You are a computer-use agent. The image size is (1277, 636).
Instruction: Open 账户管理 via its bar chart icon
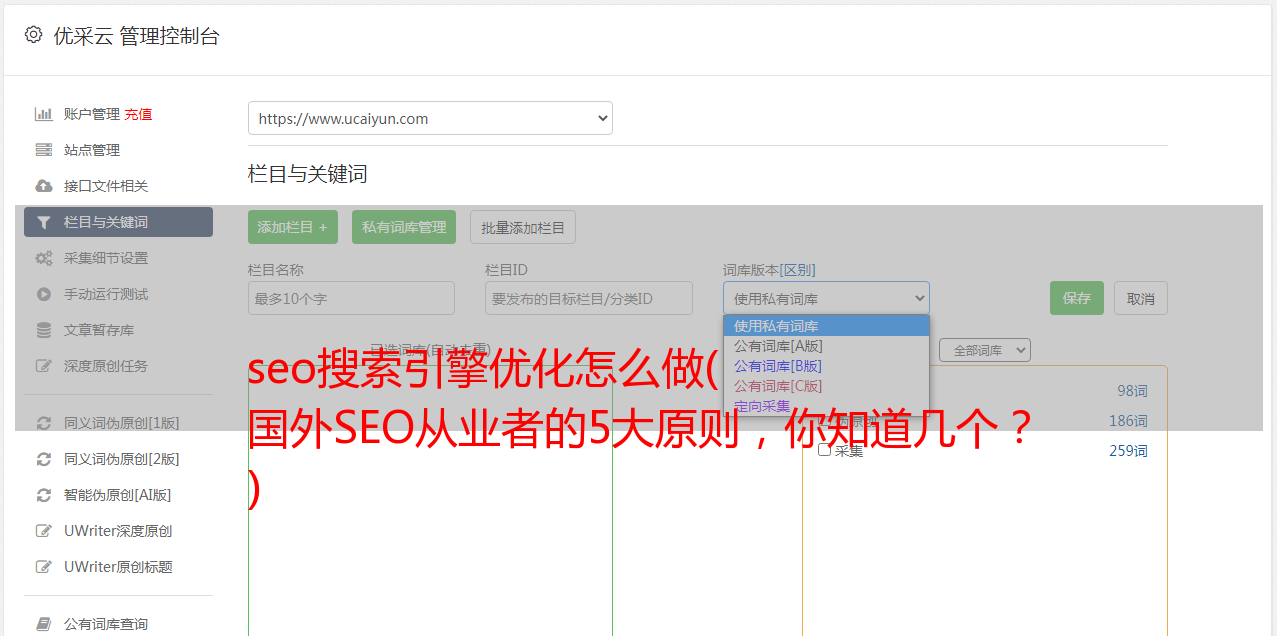(x=43, y=114)
